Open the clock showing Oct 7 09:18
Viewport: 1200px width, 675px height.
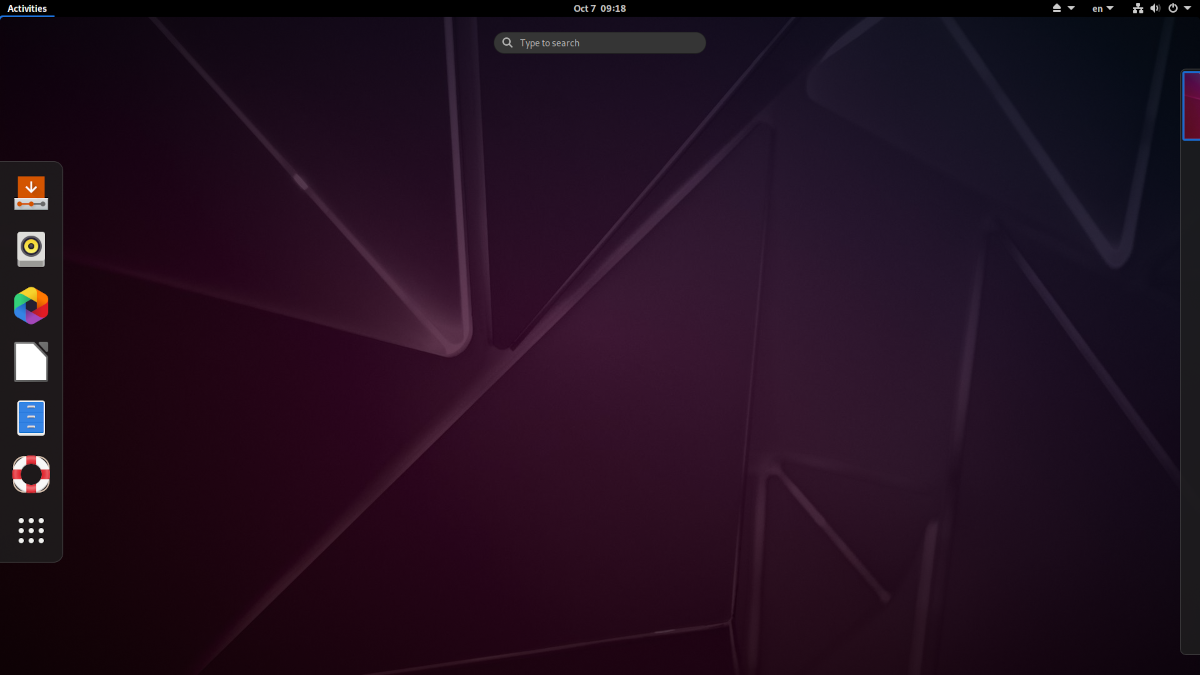(x=600, y=8)
